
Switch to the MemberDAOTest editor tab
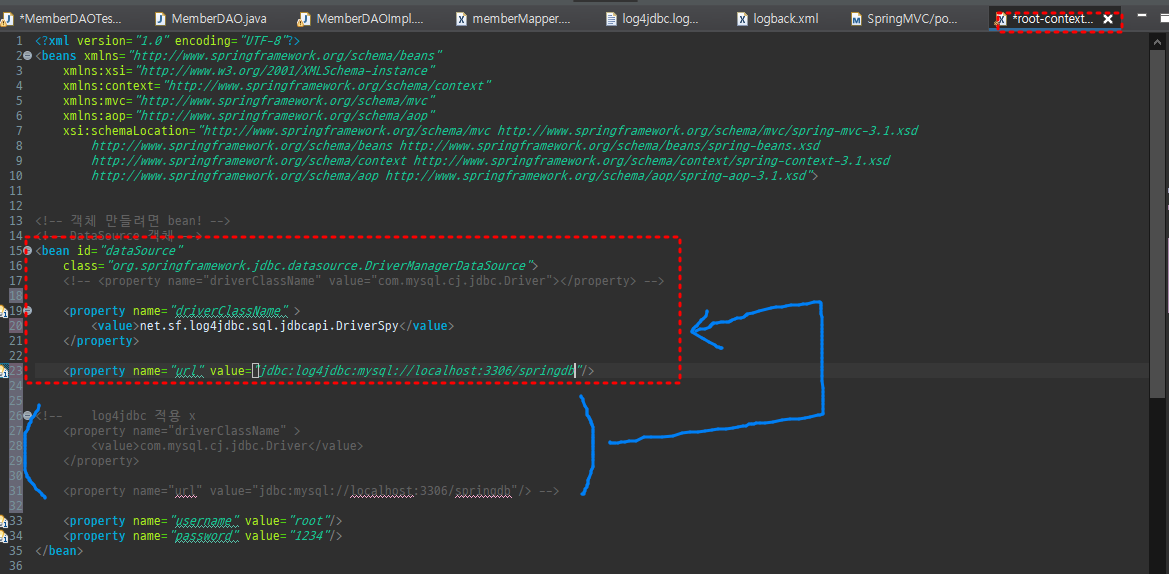[x=63, y=19]
